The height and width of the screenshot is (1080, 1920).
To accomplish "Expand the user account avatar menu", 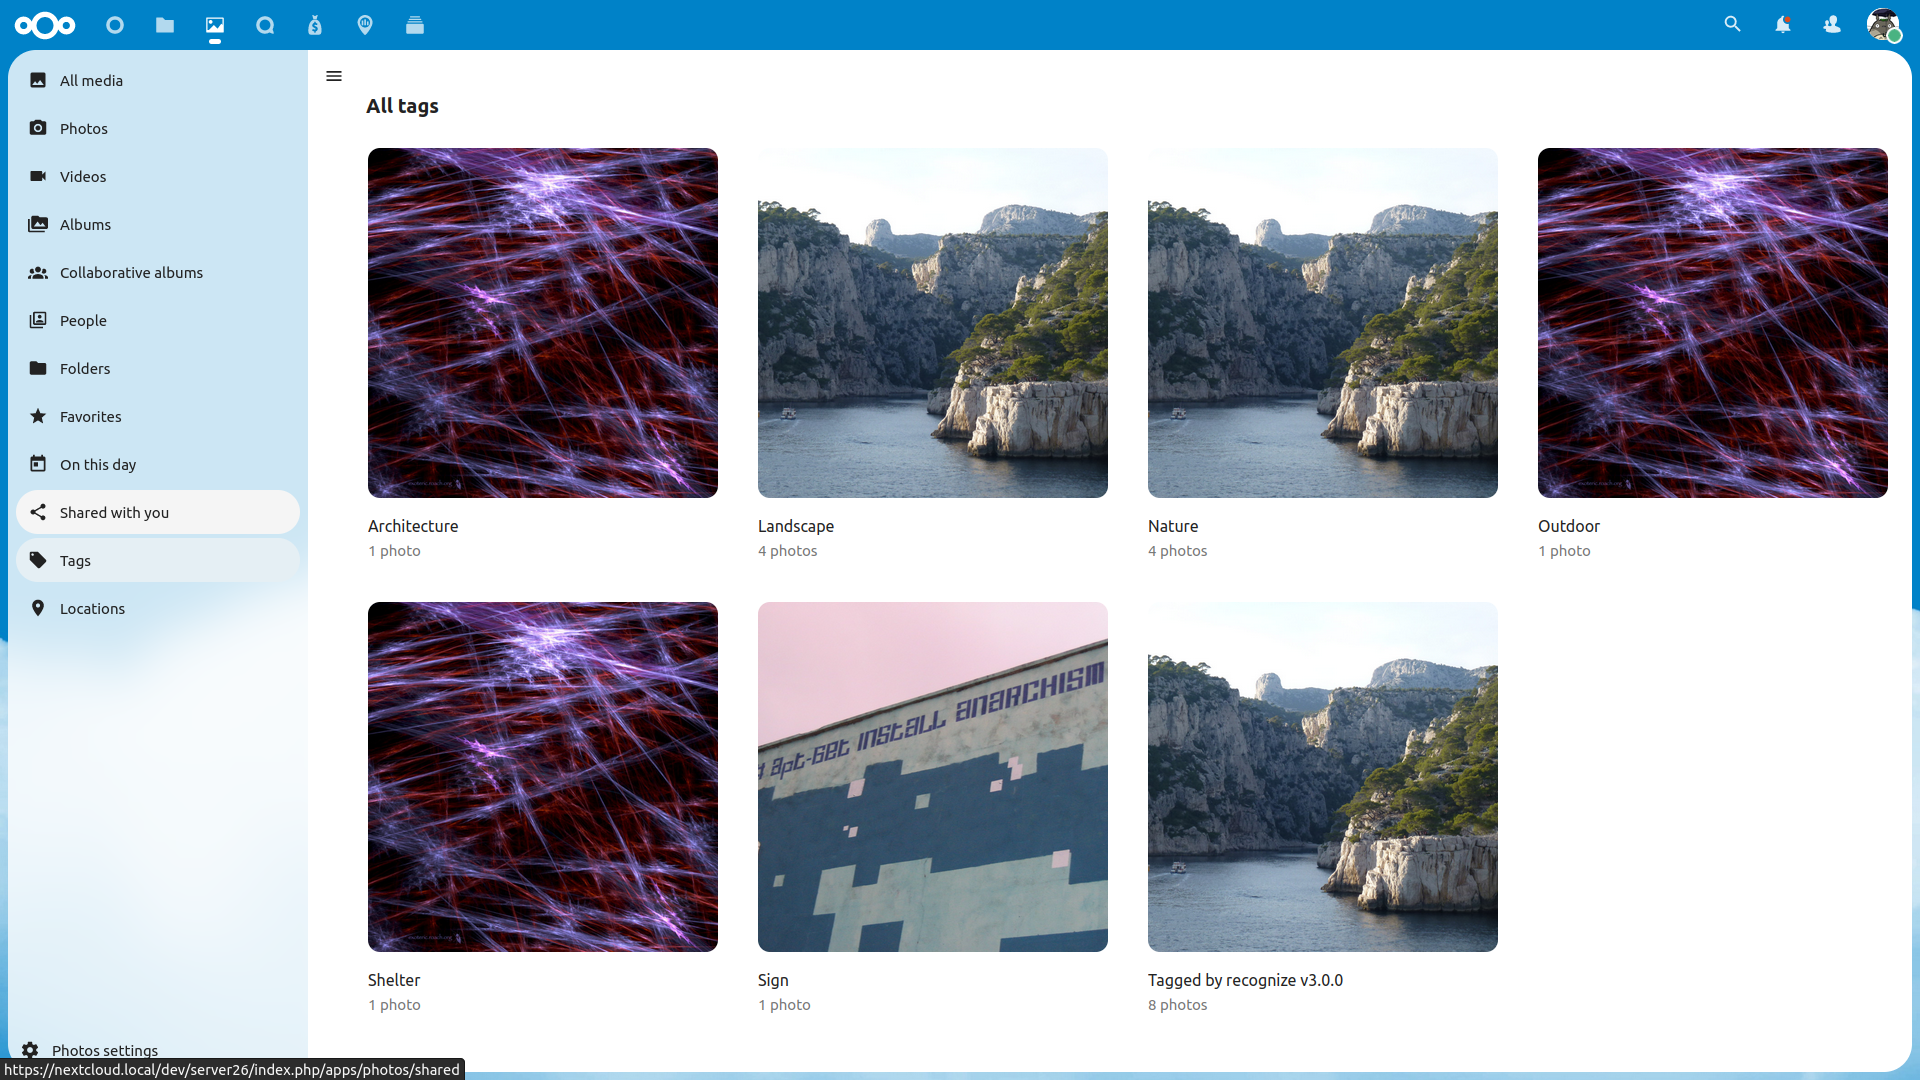I will (x=1886, y=25).
